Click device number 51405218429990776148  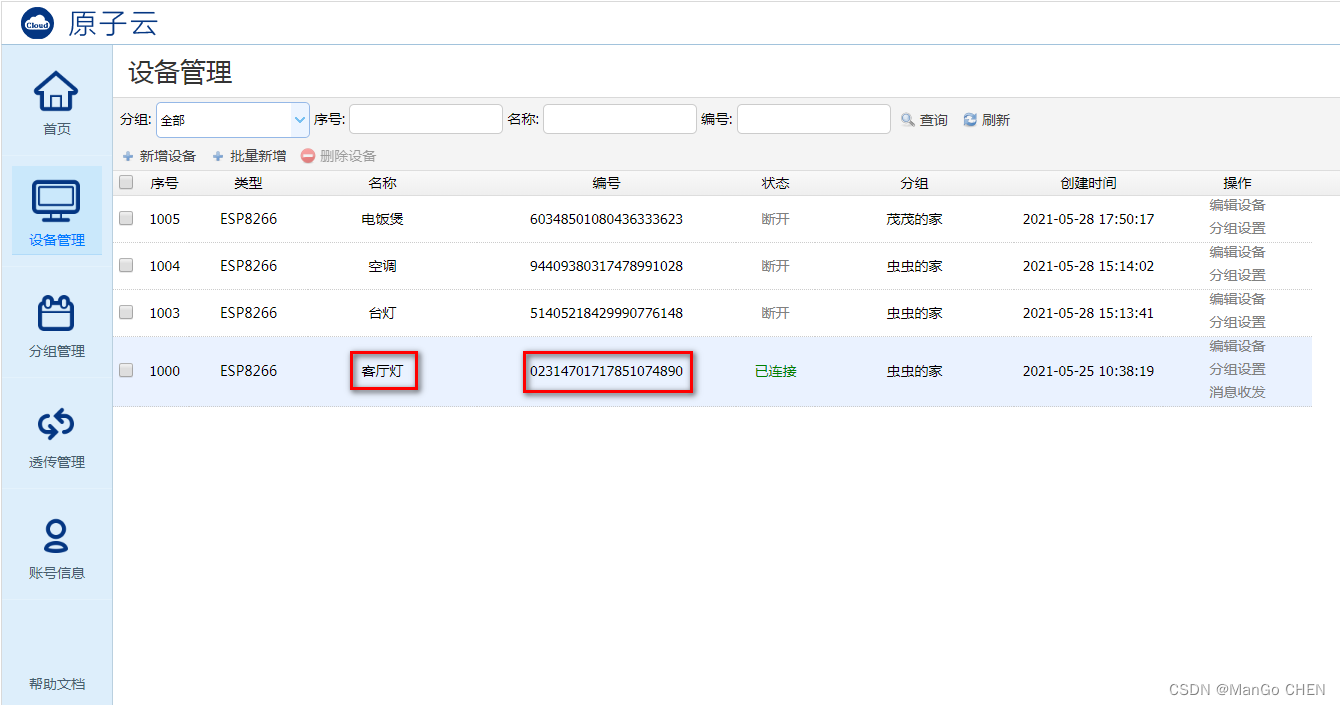pos(606,313)
